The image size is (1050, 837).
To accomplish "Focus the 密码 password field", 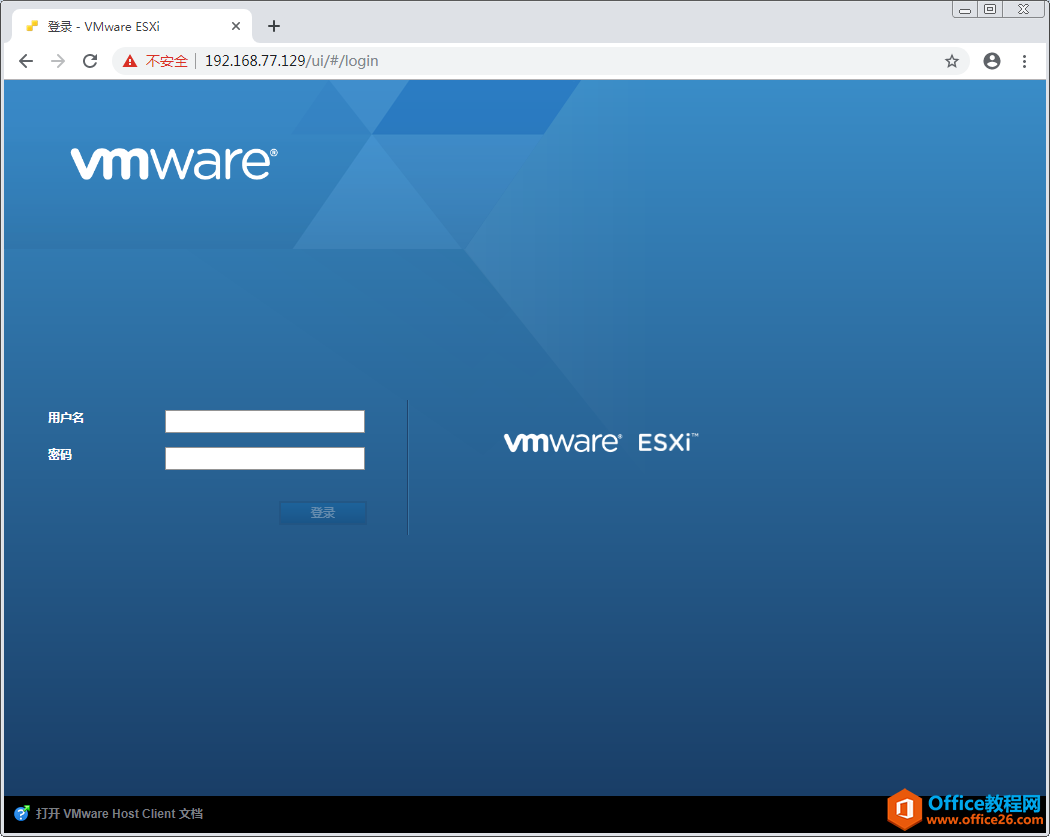I will tap(265, 458).
